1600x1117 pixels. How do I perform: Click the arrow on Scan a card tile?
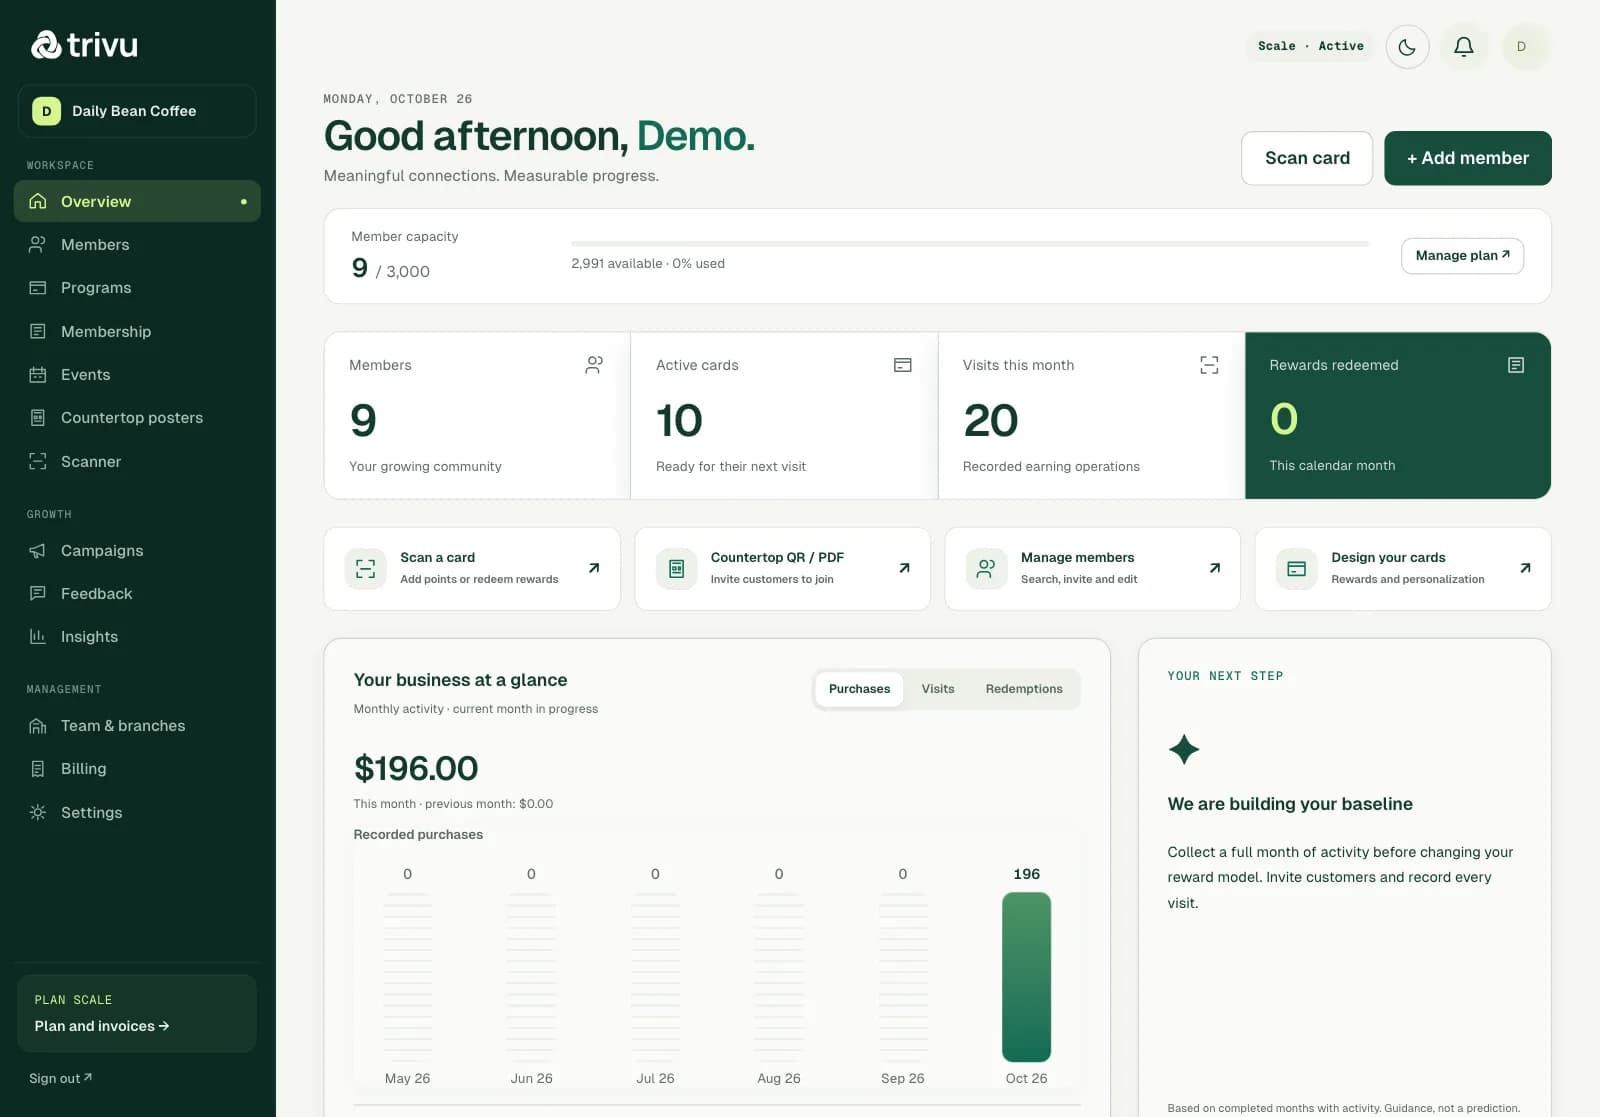pyautogui.click(x=594, y=568)
